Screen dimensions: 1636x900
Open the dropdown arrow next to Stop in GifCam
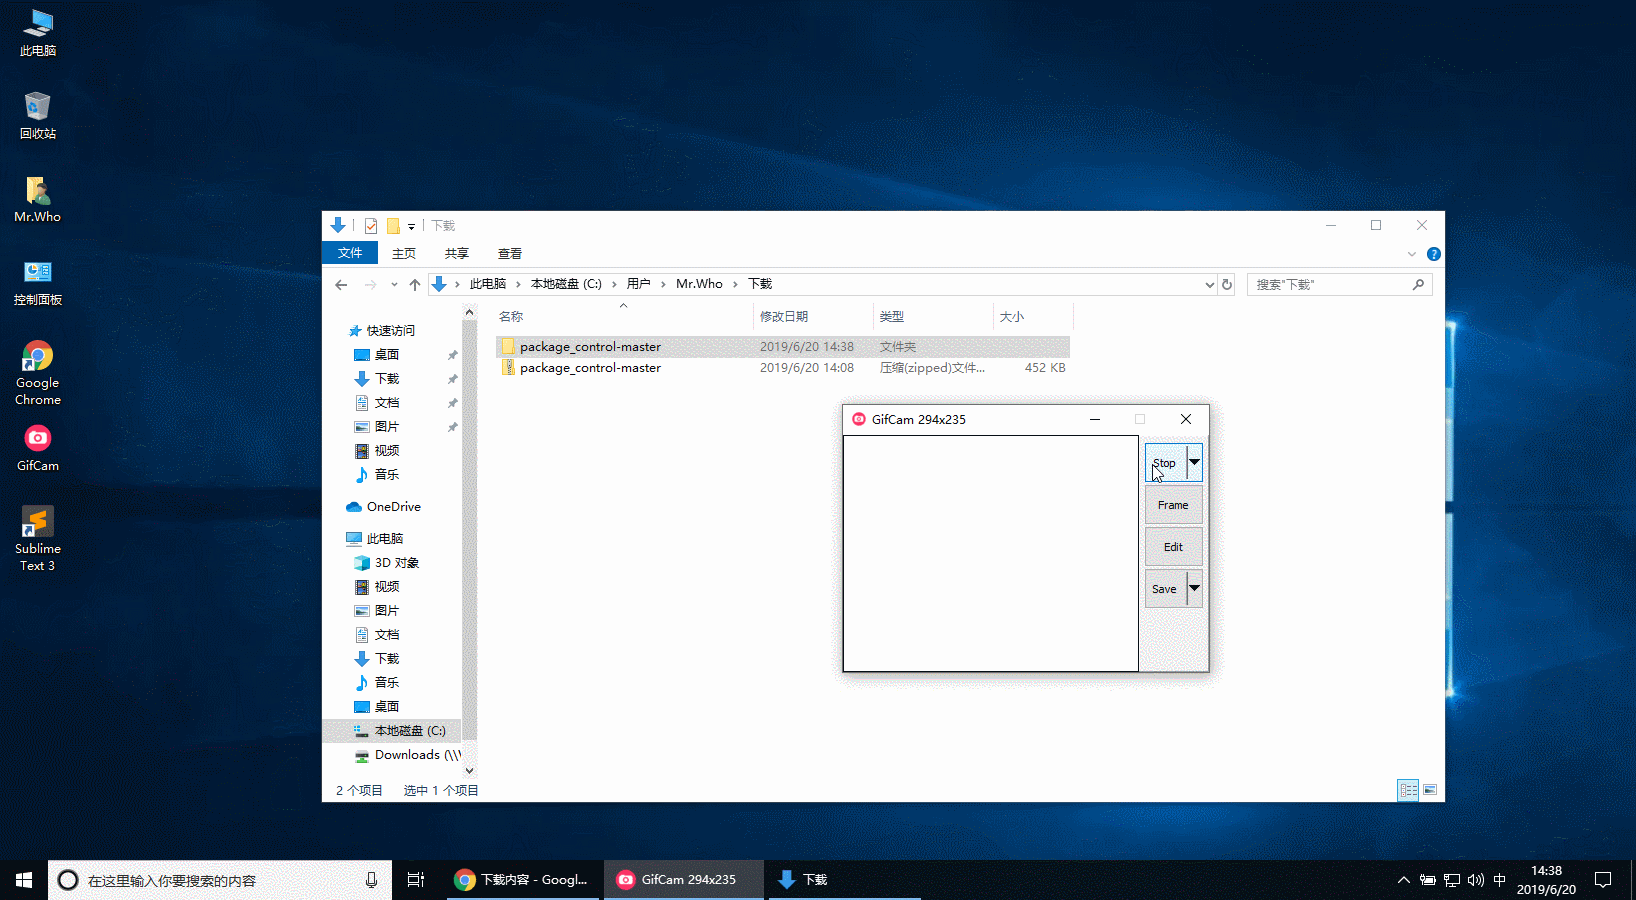click(1194, 463)
